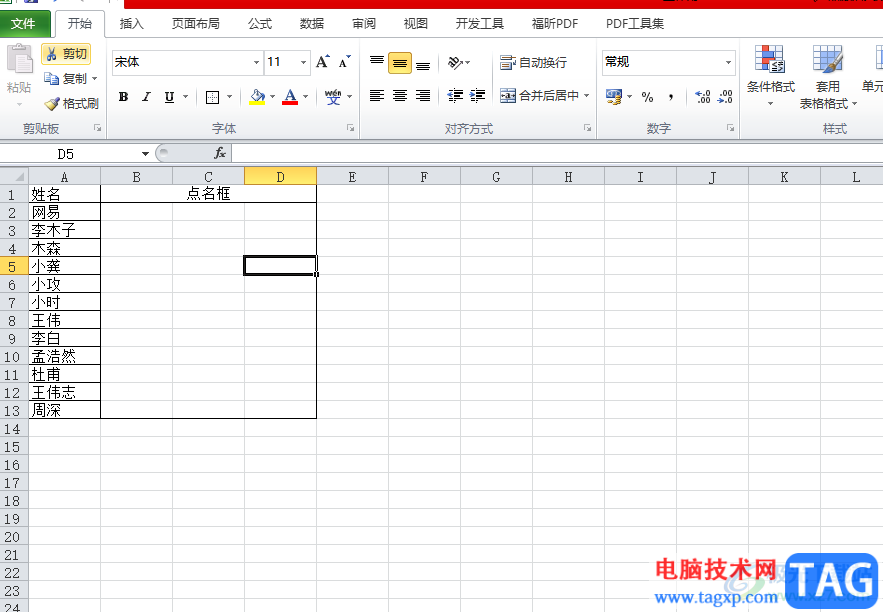Decrease font size with the small A icon
Image resolution: width=883 pixels, height=612 pixels.
coord(344,61)
